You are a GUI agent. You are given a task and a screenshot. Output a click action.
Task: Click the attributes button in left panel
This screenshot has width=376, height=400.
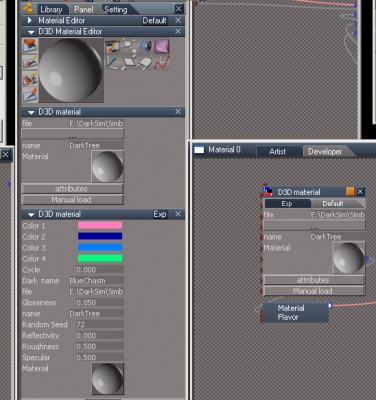coord(72,189)
